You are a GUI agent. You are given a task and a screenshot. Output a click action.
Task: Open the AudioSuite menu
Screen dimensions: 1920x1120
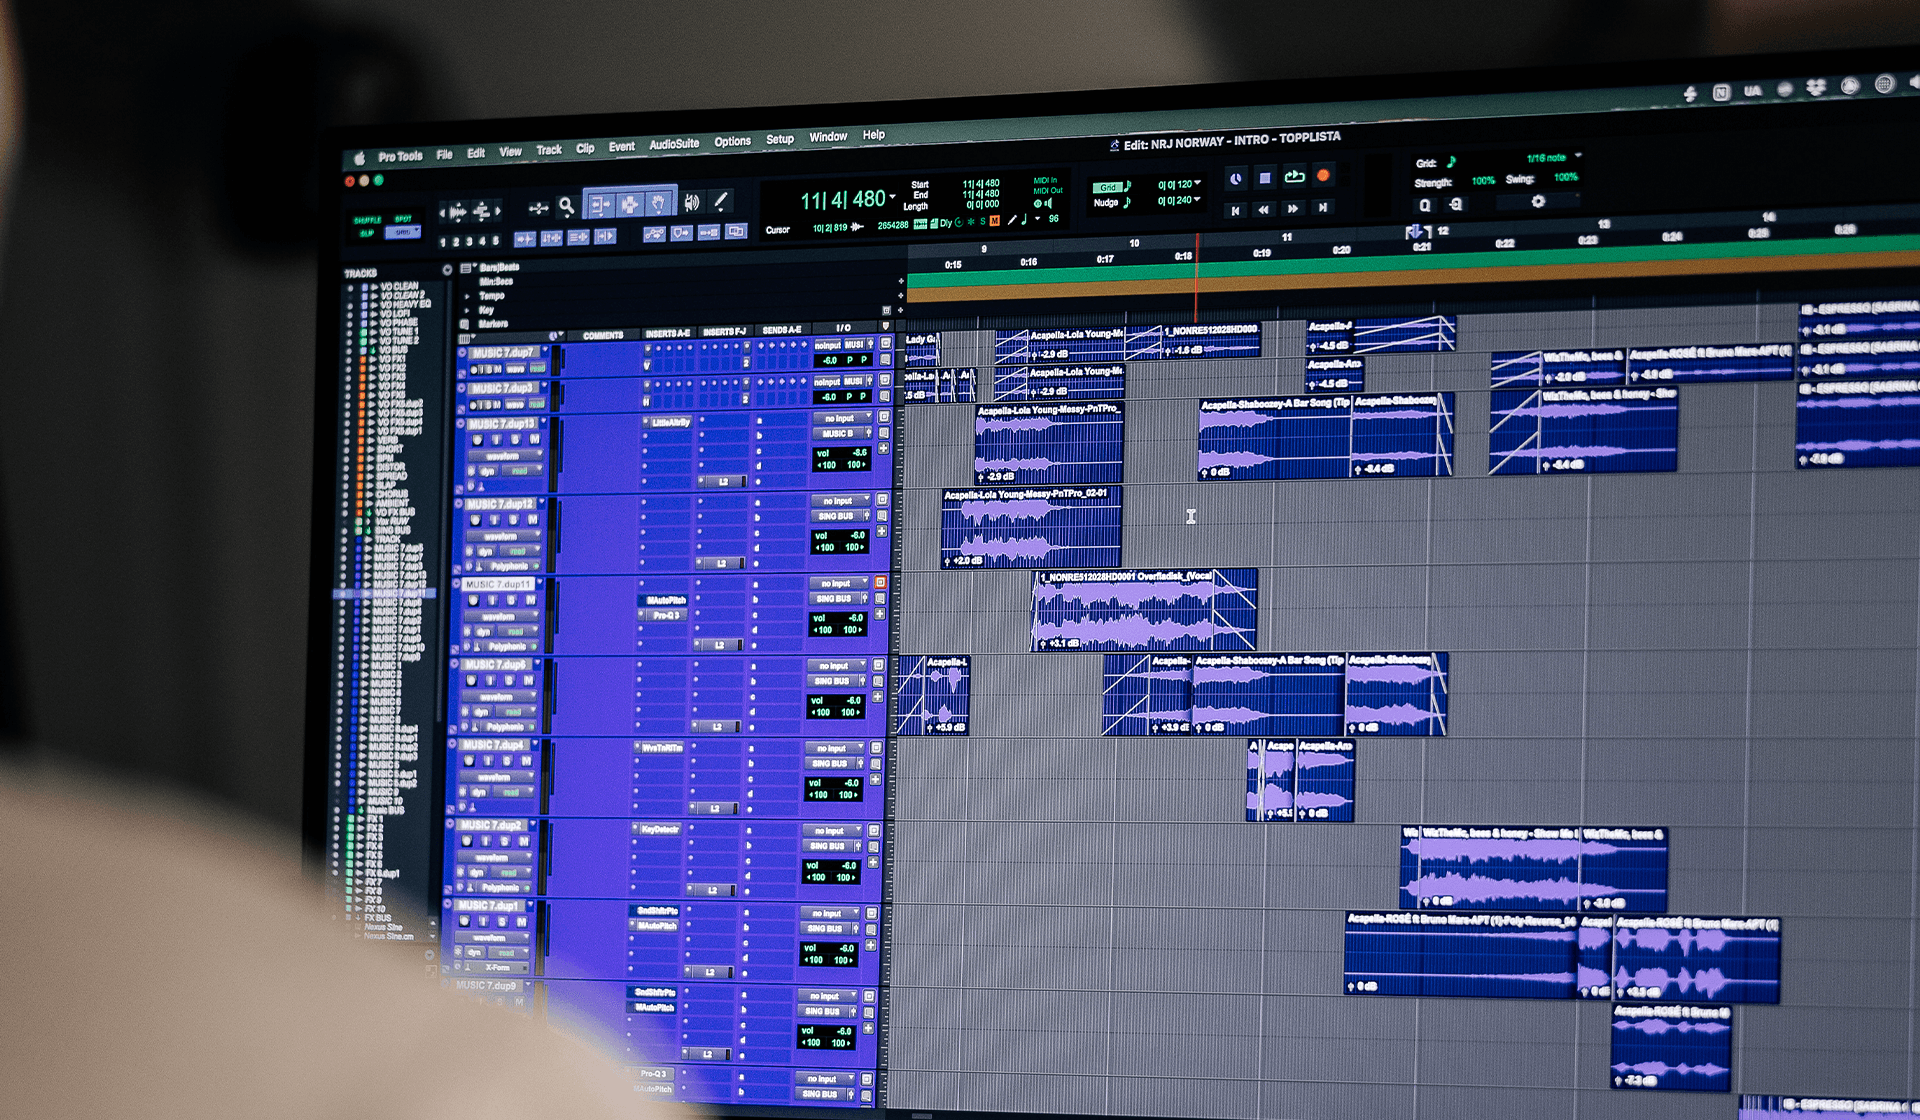click(x=674, y=144)
